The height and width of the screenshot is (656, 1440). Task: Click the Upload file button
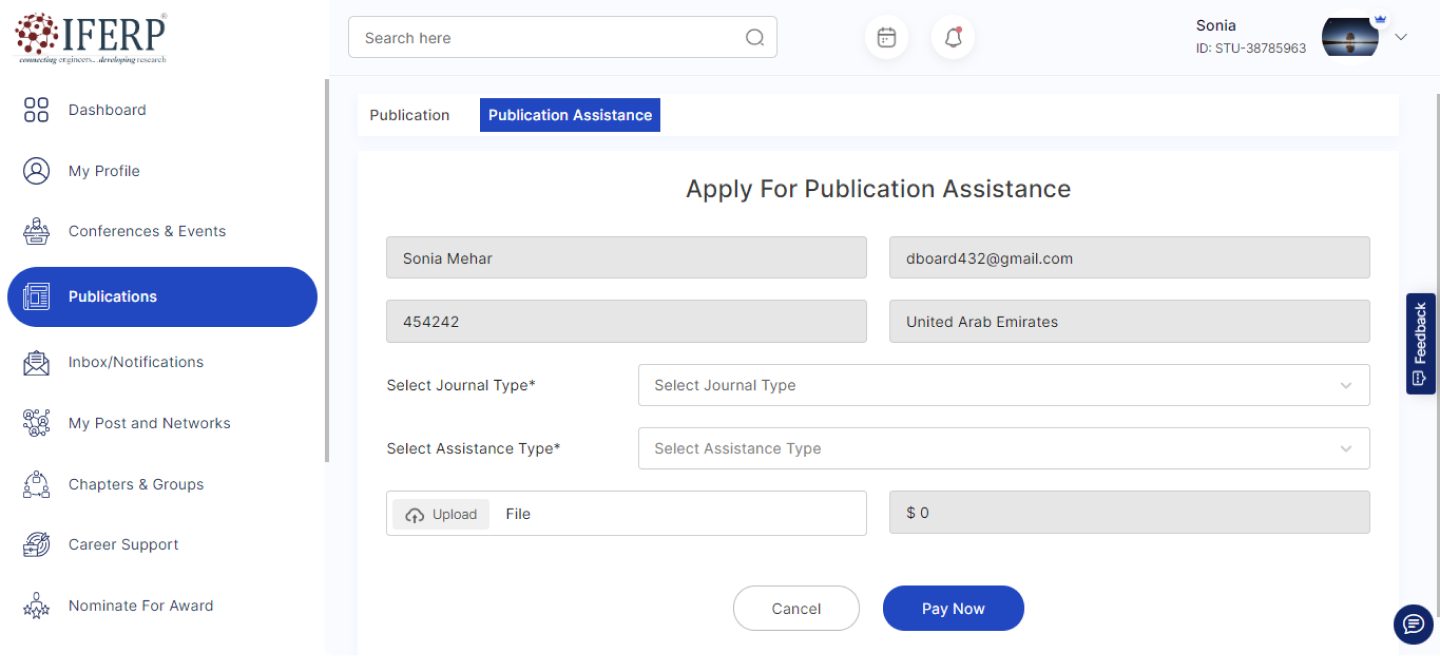(441, 514)
